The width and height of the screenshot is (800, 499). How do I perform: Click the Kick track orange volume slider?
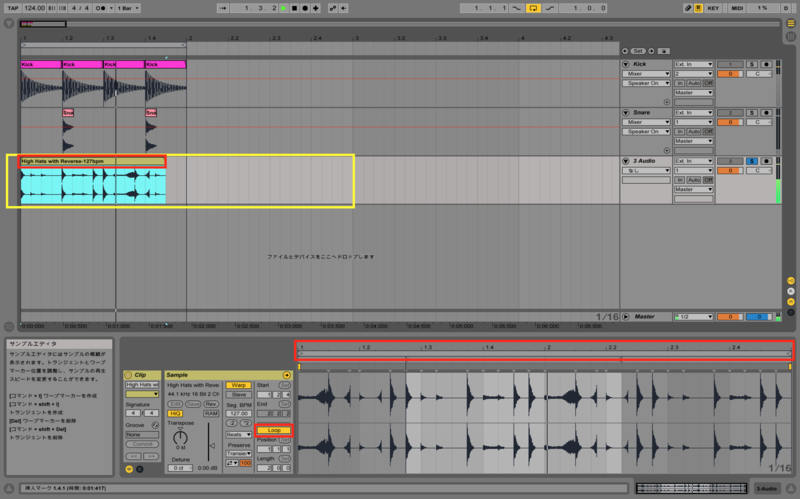(730, 74)
